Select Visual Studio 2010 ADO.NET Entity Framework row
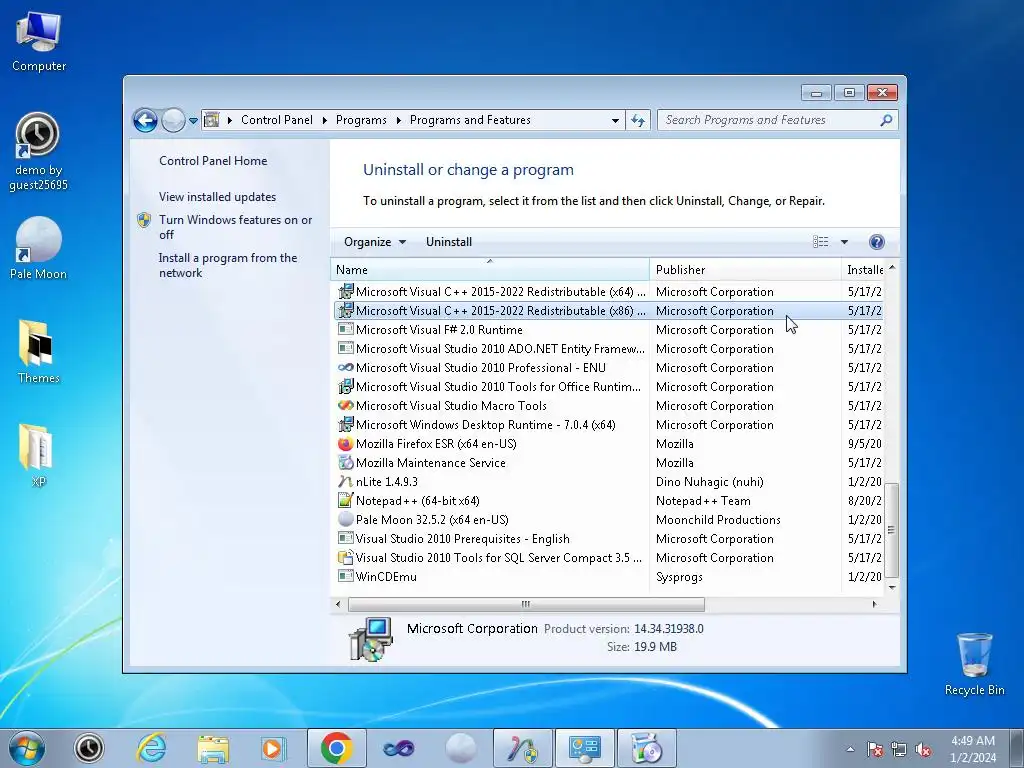 (x=608, y=349)
